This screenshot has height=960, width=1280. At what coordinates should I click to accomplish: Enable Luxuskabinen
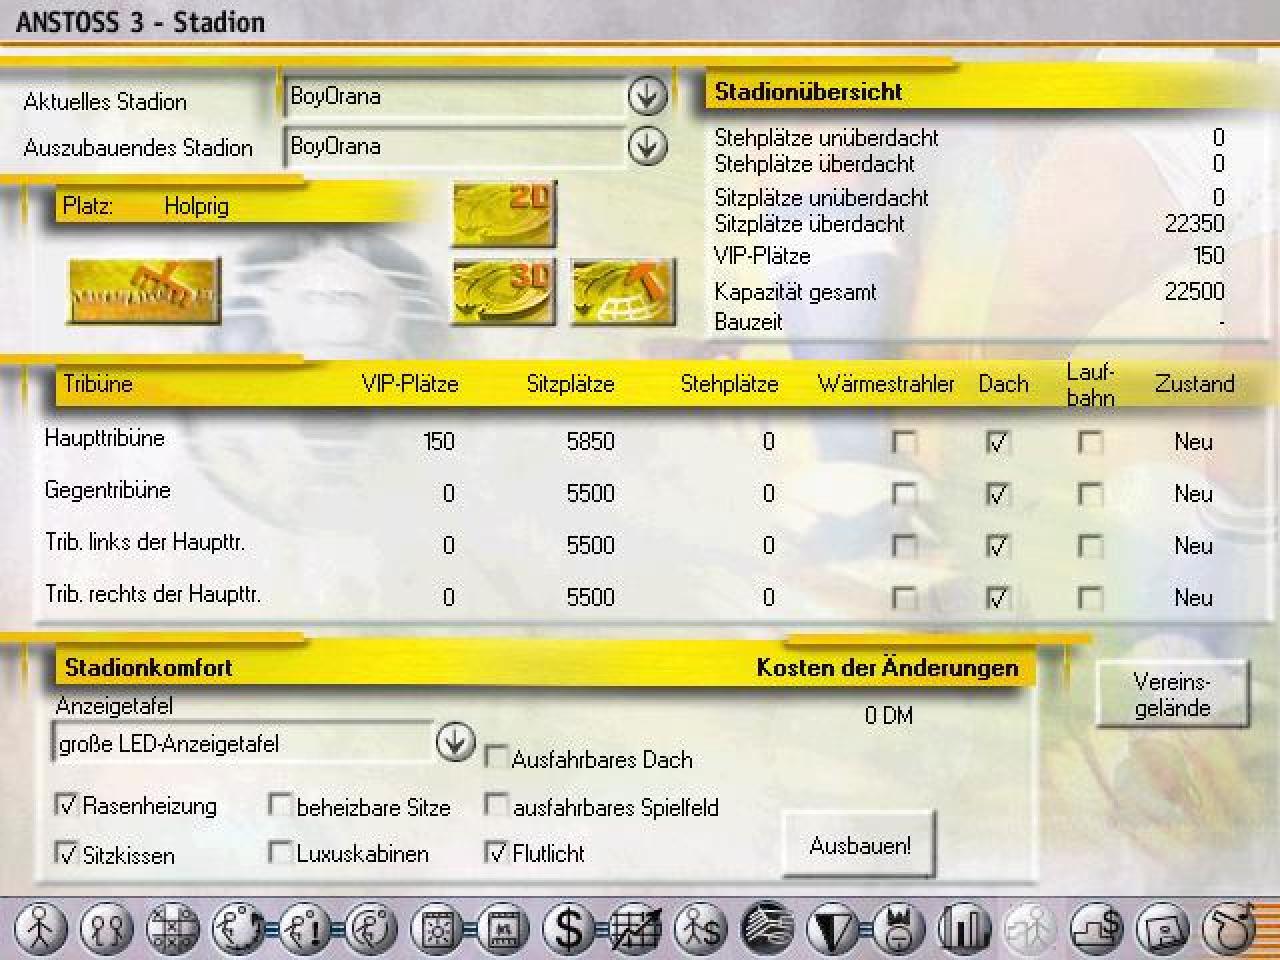click(x=280, y=852)
